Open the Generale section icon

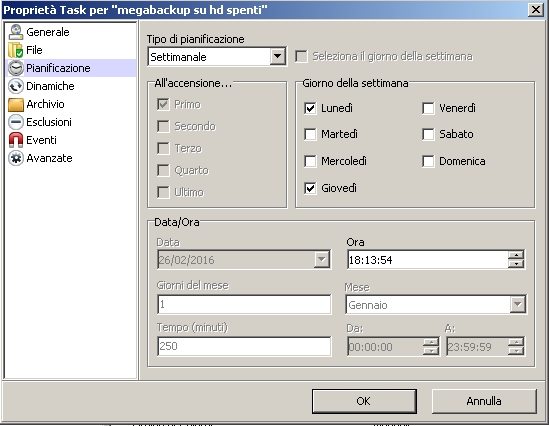[16, 32]
